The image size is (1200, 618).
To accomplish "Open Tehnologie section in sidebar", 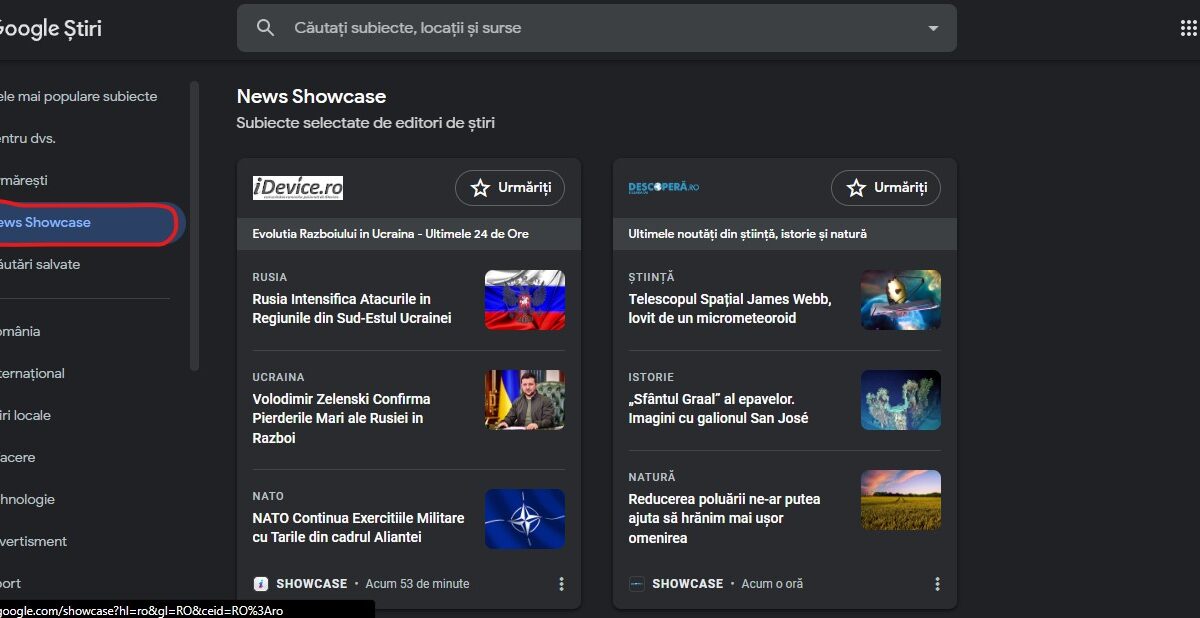I will 27,500.
